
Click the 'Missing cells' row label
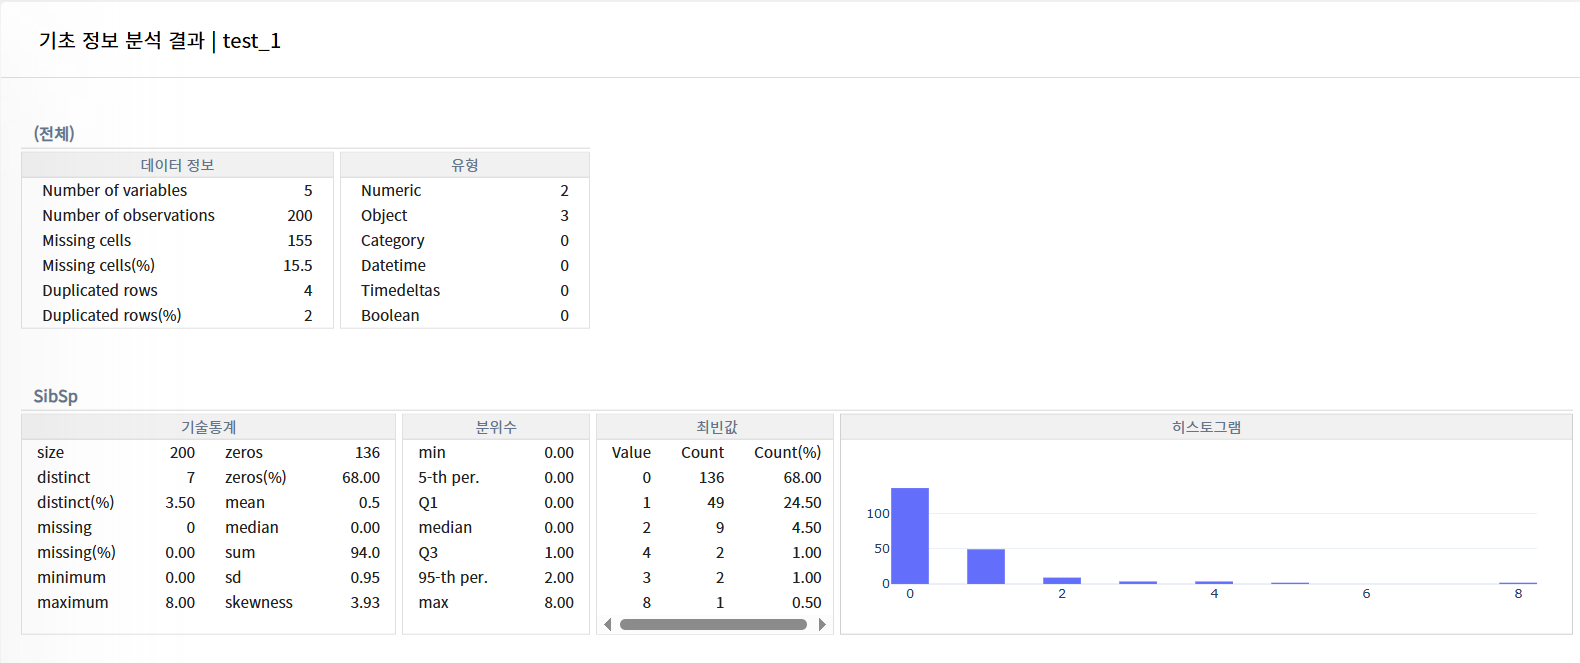(86, 240)
